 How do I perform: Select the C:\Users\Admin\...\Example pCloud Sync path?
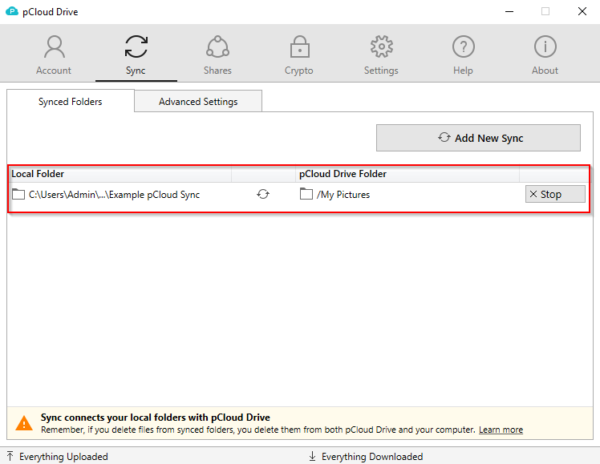114,194
